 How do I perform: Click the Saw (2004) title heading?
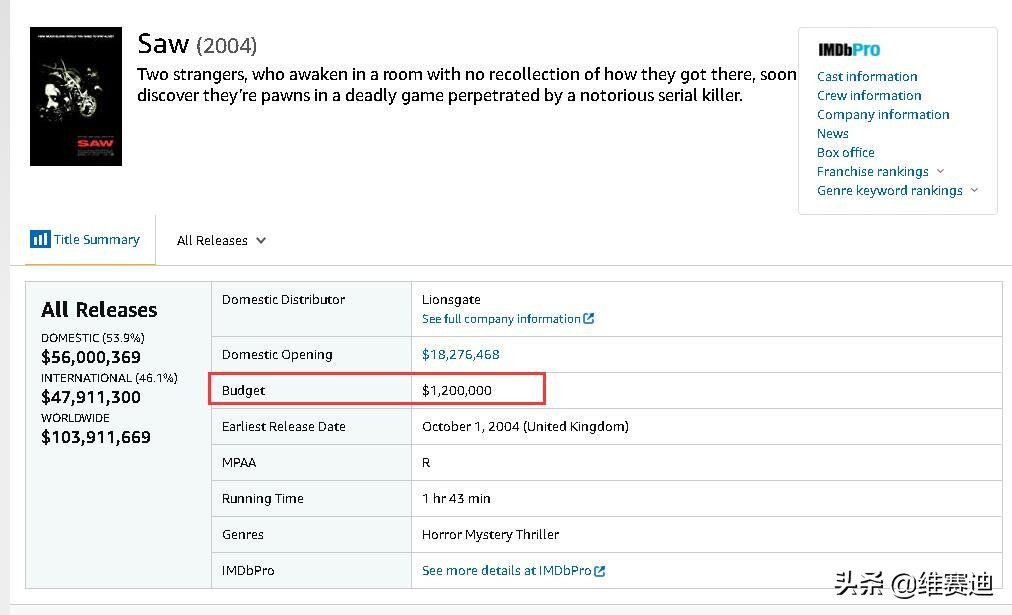coord(197,44)
